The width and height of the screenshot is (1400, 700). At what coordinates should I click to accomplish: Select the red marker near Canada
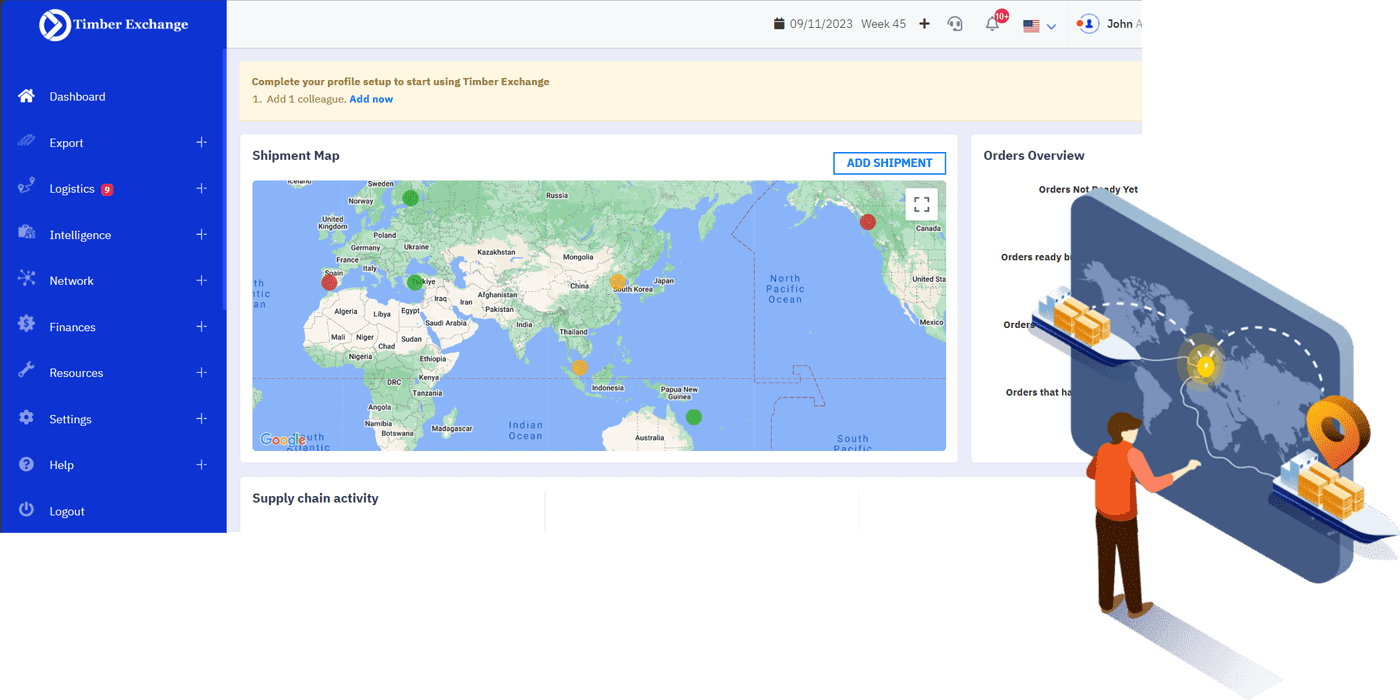click(x=868, y=222)
